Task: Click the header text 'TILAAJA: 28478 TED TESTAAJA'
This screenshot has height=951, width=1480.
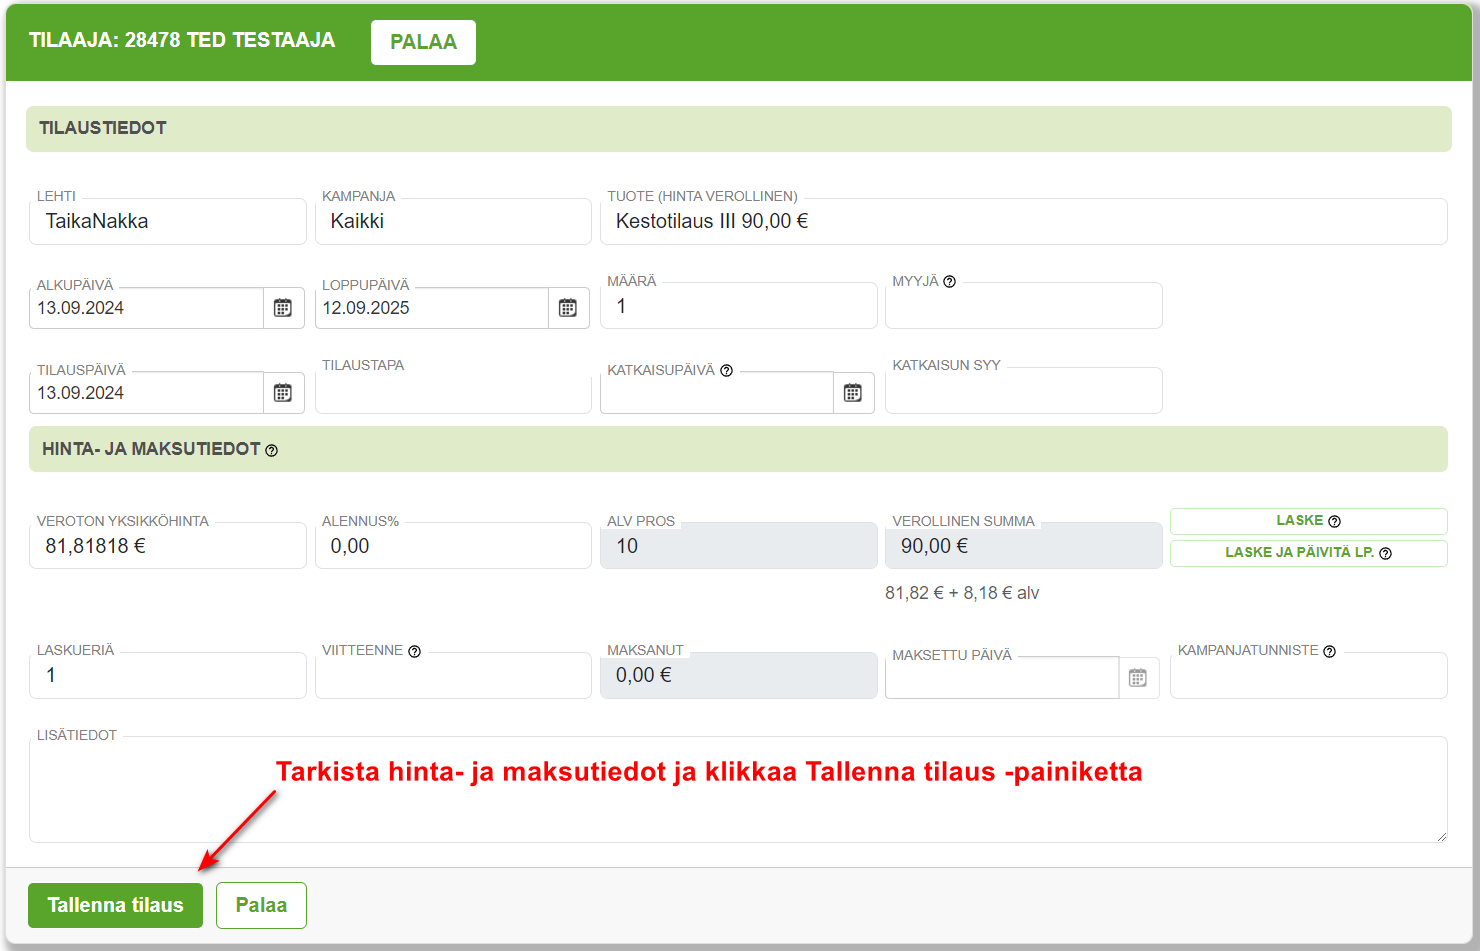Action: pos(182,40)
